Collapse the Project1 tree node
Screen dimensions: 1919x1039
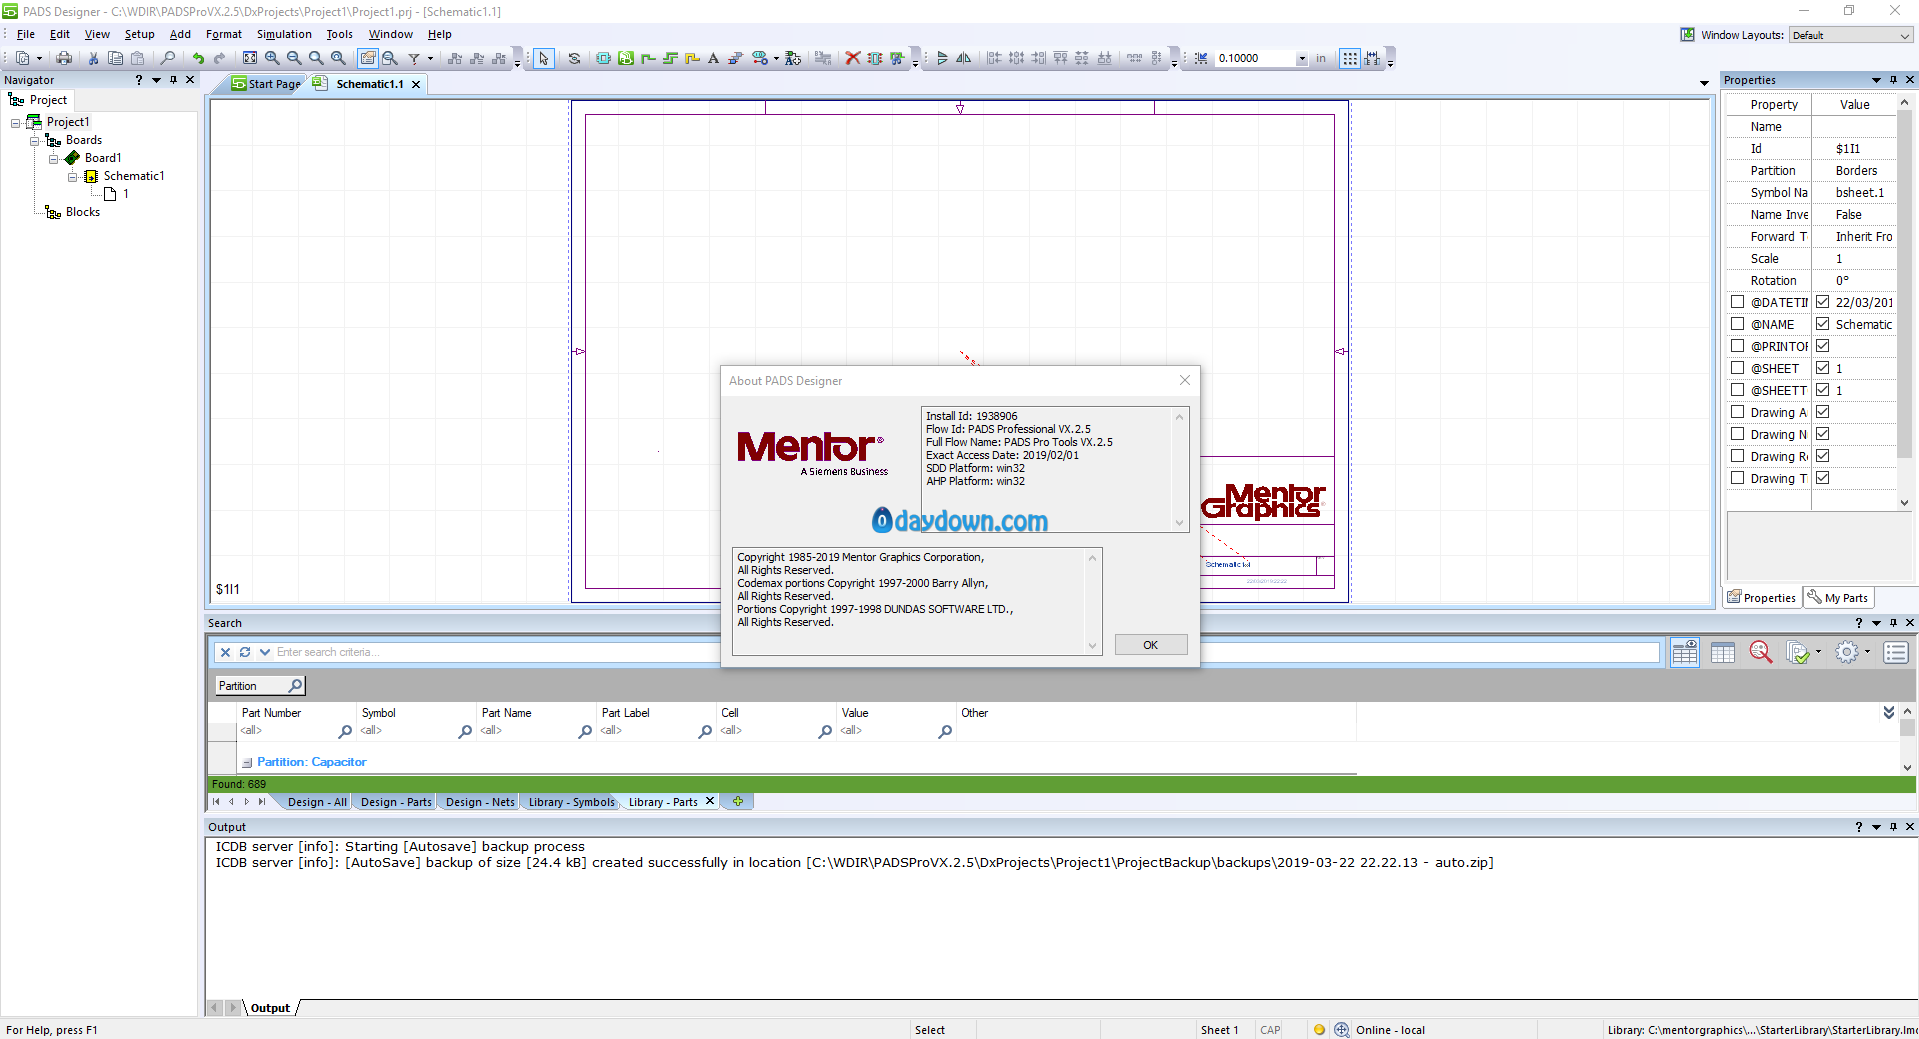tap(15, 123)
